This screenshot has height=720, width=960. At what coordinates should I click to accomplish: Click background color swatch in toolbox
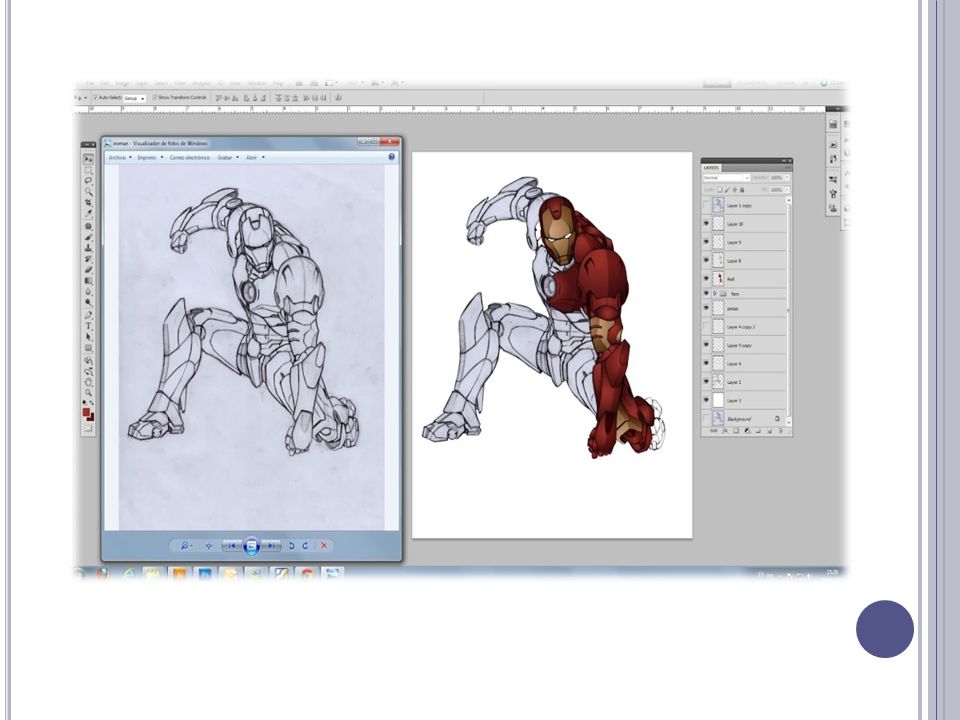(91, 417)
